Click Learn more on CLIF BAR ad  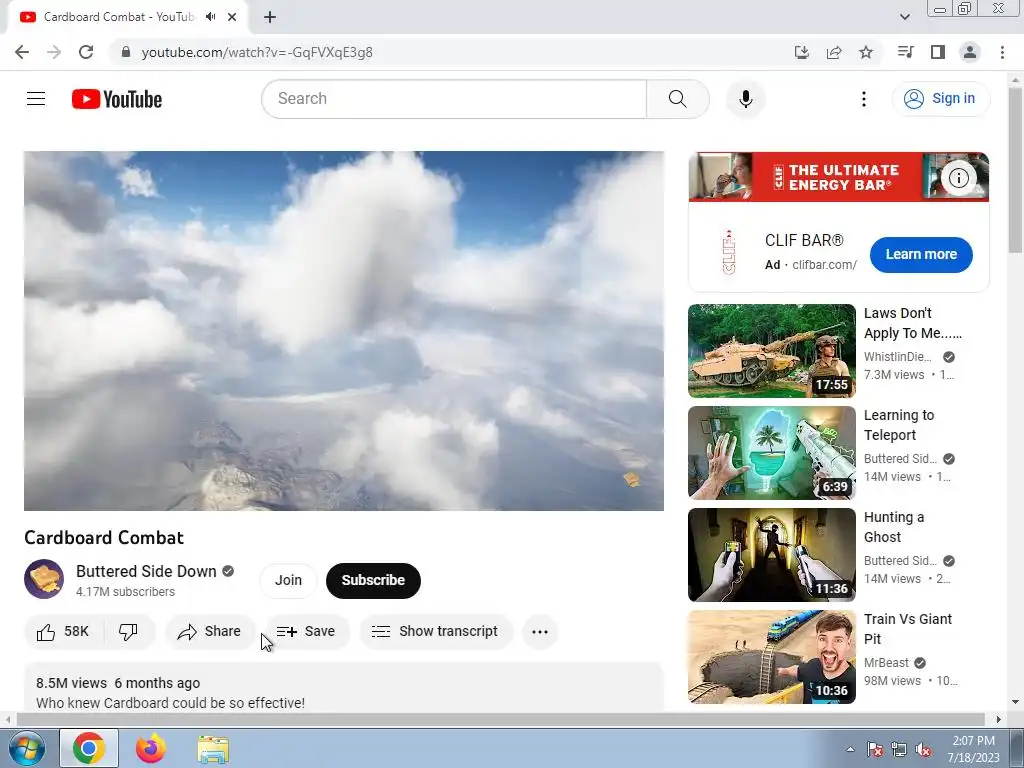click(x=921, y=254)
